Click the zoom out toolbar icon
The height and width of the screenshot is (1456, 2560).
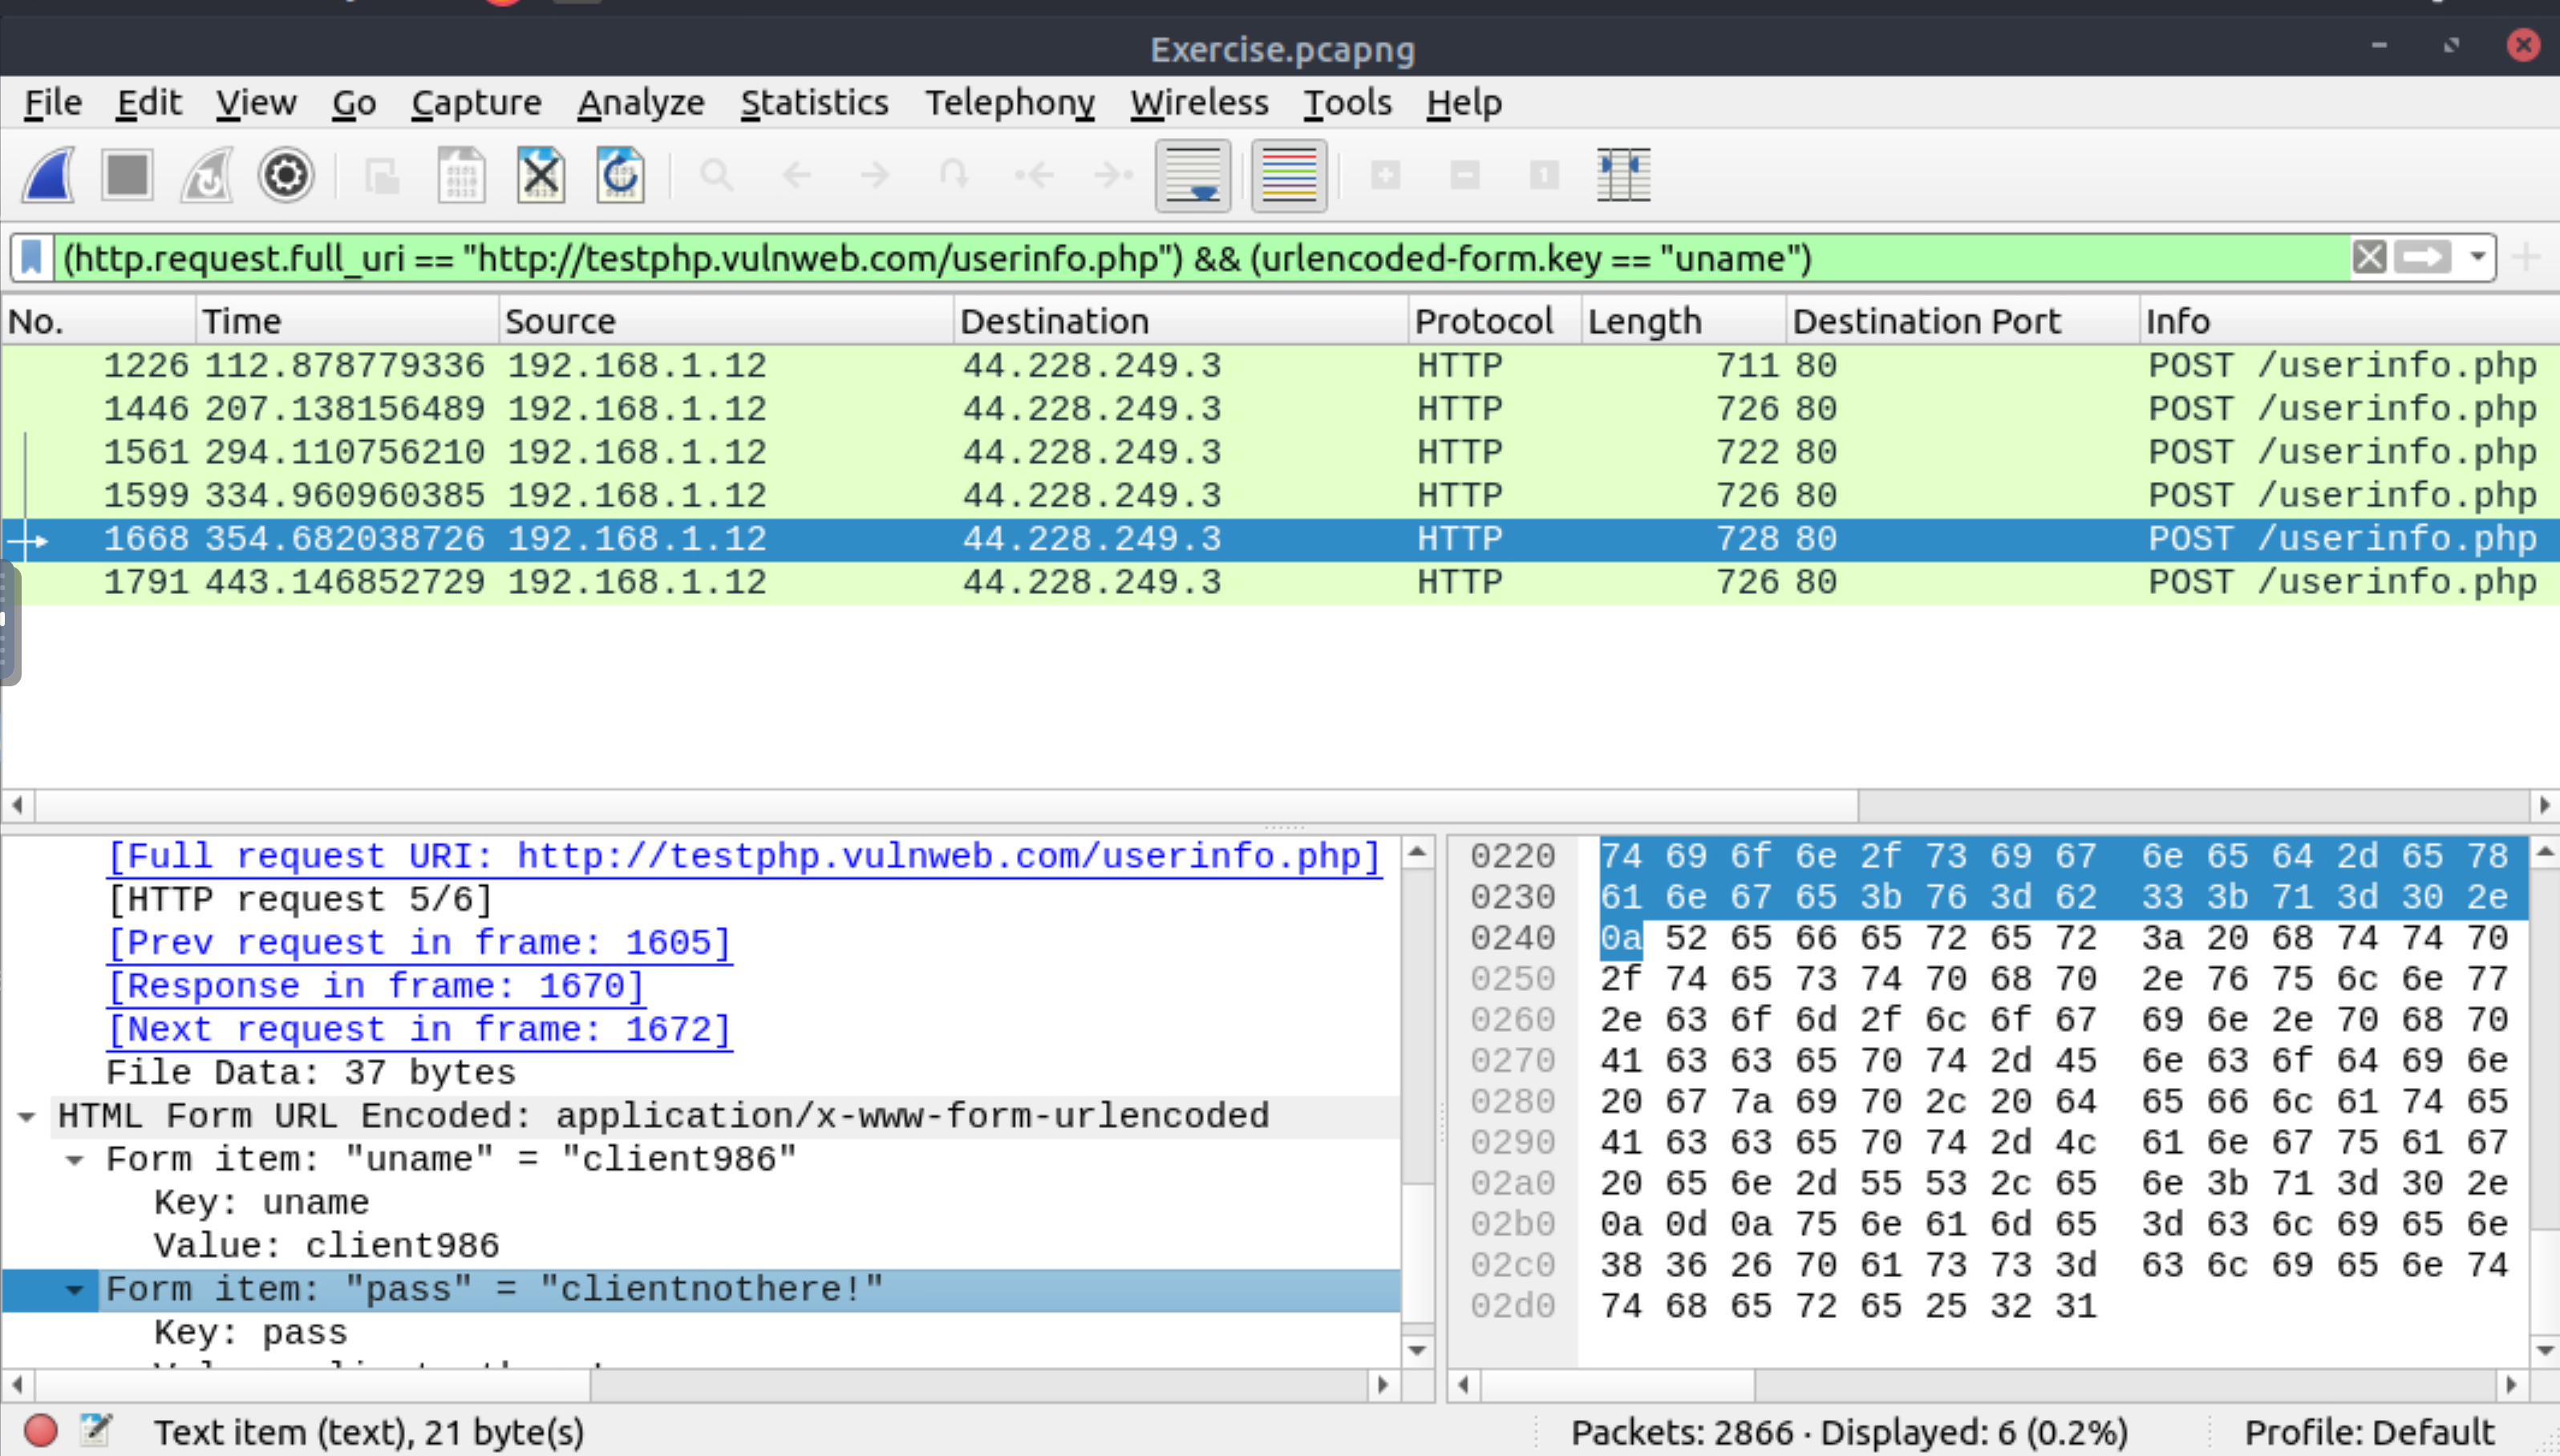(x=1465, y=176)
